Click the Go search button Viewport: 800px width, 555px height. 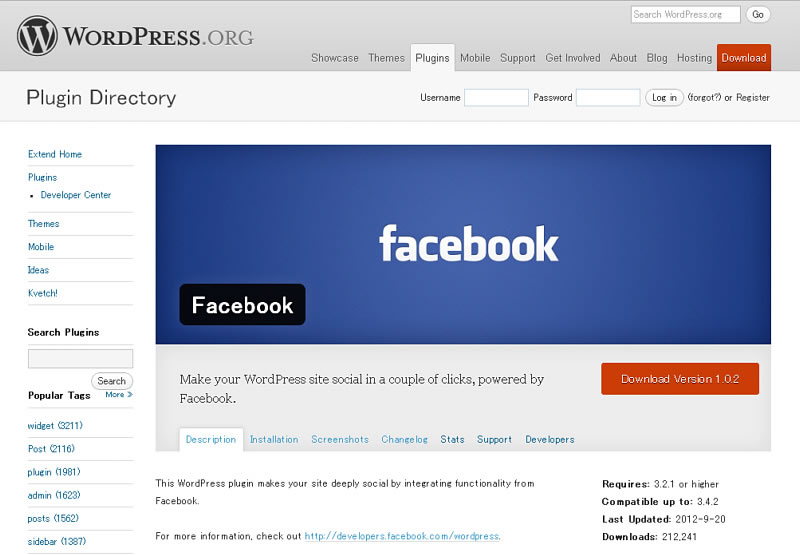coord(758,14)
